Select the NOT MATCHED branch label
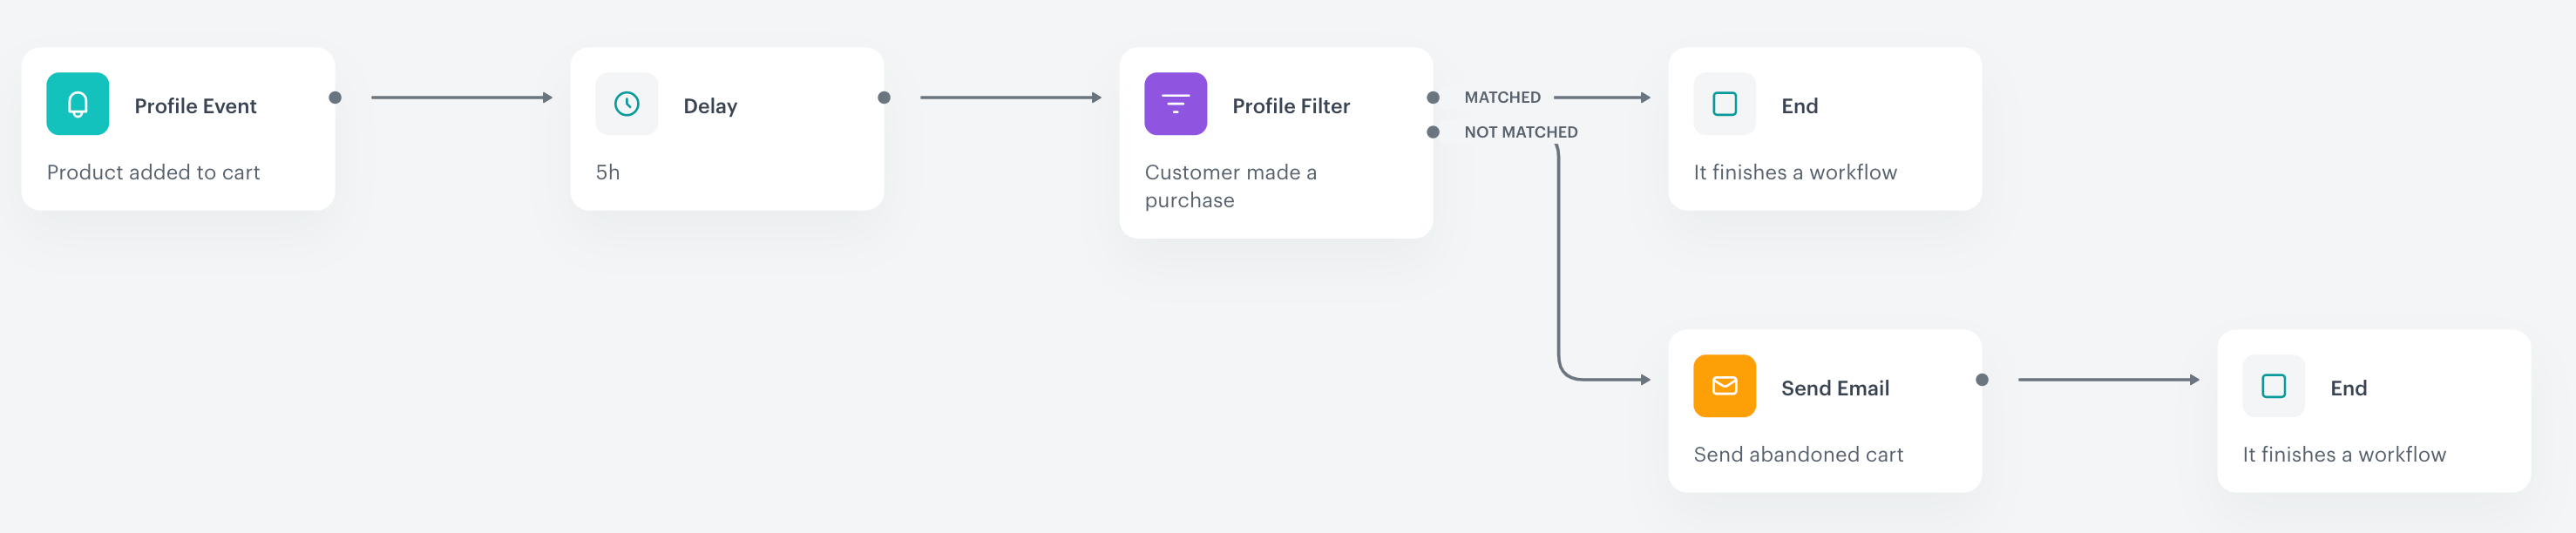Image resolution: width=2576 pixels, height=533 pixels. click(1520, 131)
